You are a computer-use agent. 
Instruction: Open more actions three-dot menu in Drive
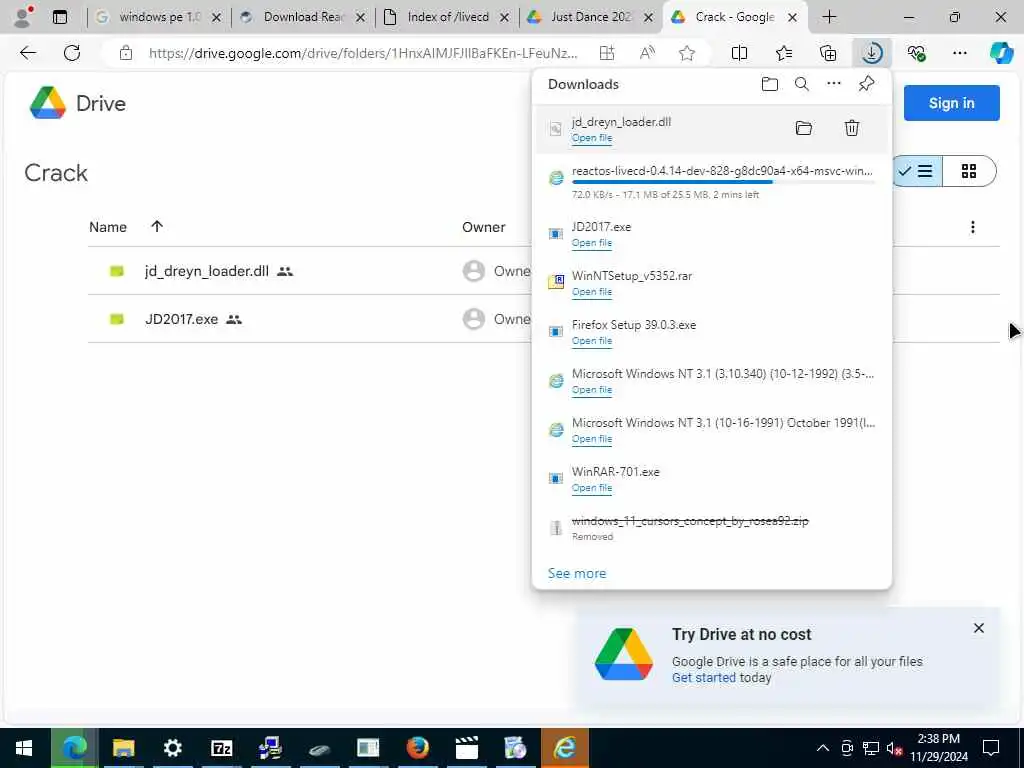coord(972,227)
